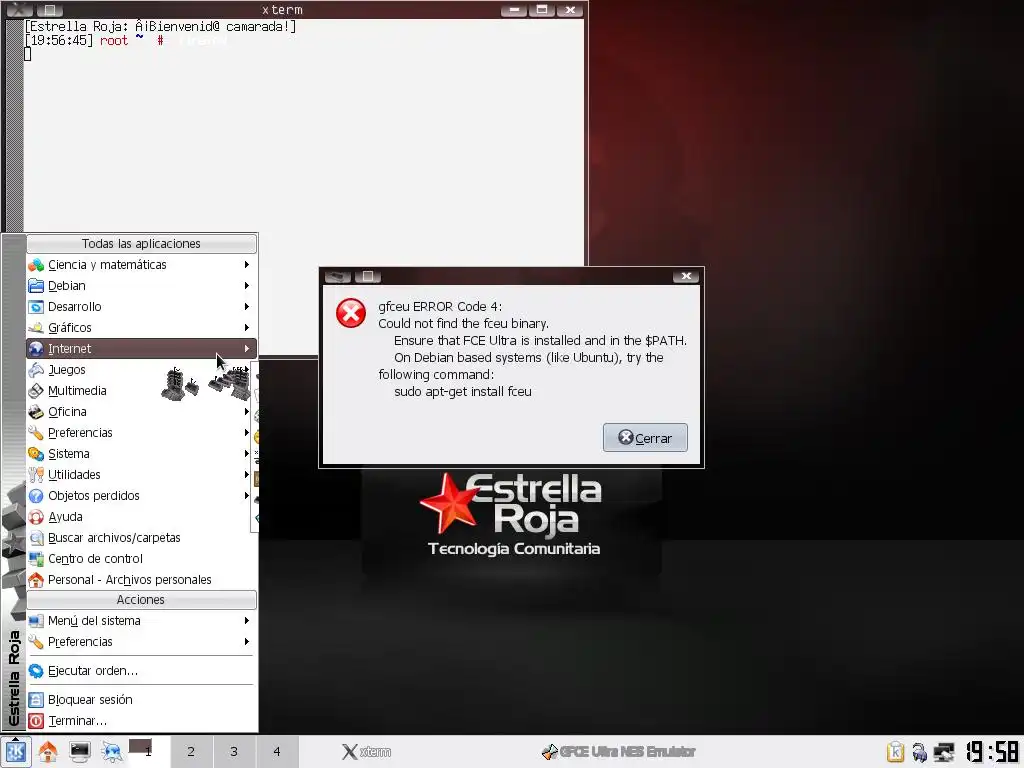Open the Juegos menu entry
This screenshot has height=768, width=1024.
tap(141, 370)
